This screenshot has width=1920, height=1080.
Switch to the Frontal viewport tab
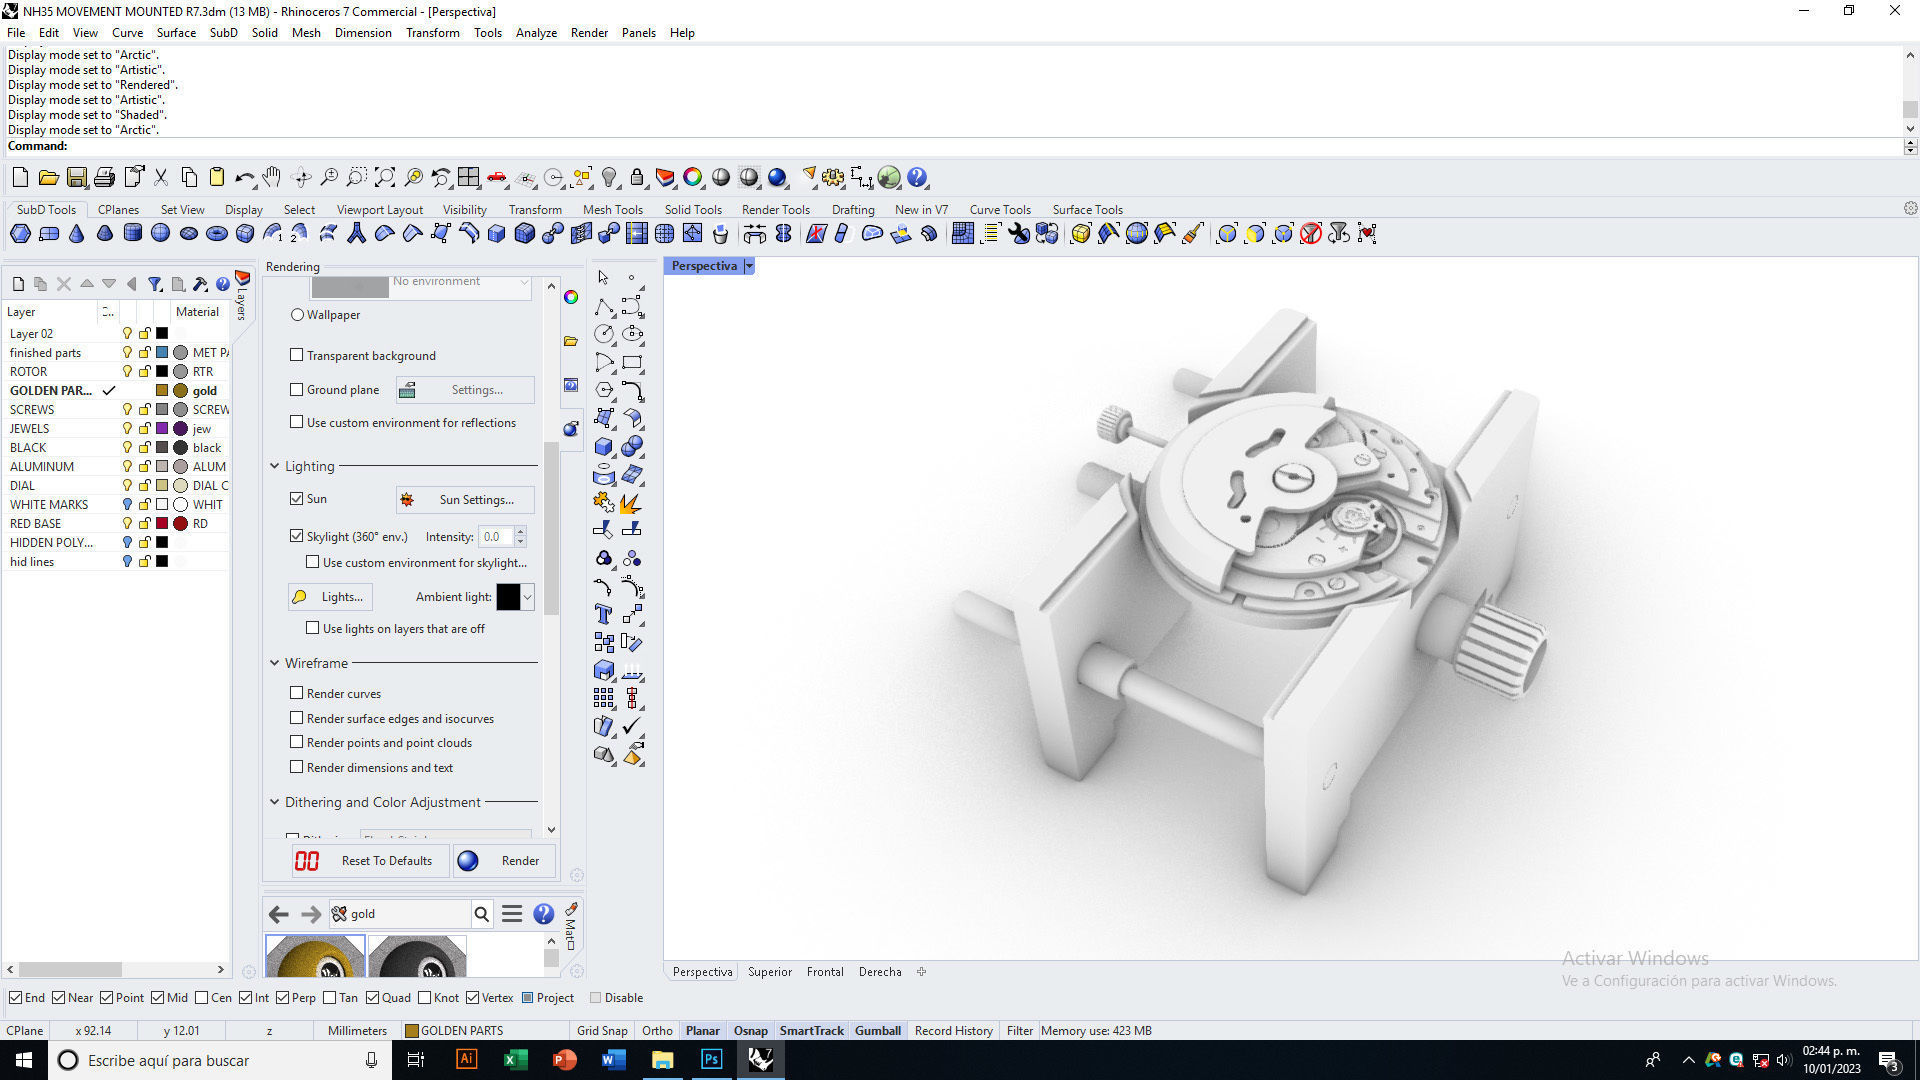pos(825,972)
